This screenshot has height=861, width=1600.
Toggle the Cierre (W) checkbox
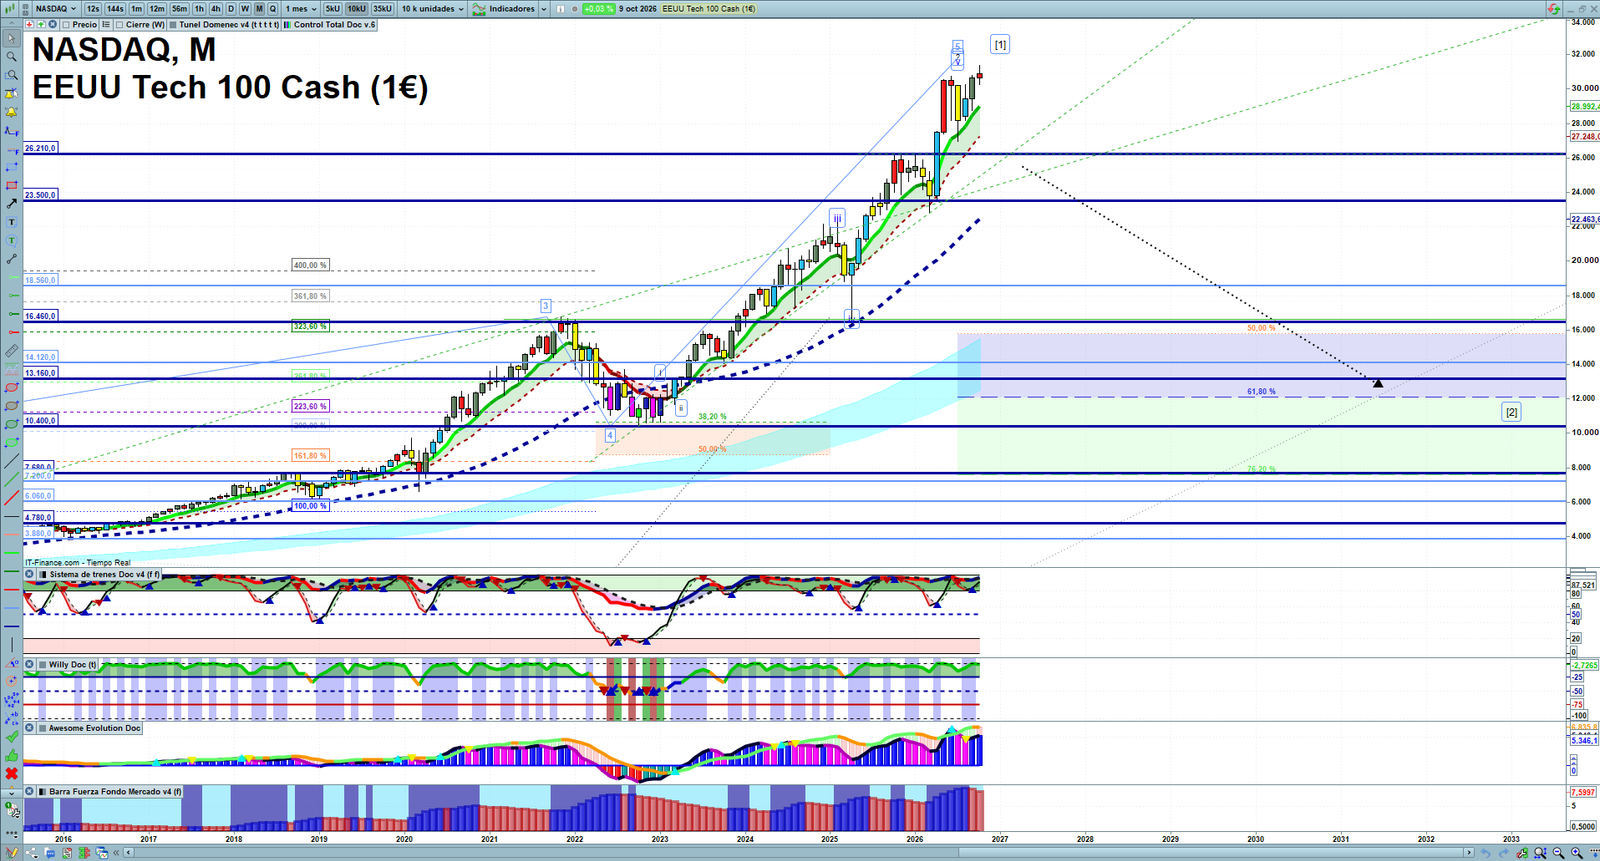119,24
